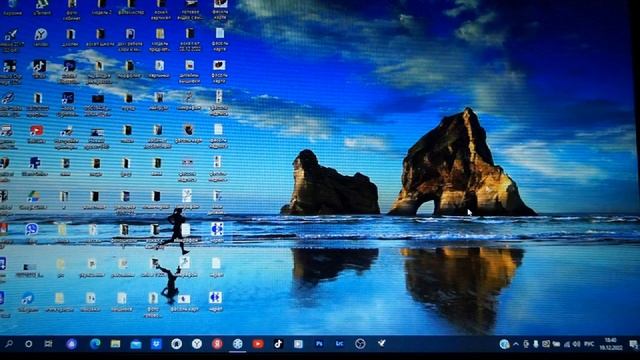This screenshot has height=360, width=640.
Task: Switch to the underlined running taskbar app
Action: [x=238, y=344]
